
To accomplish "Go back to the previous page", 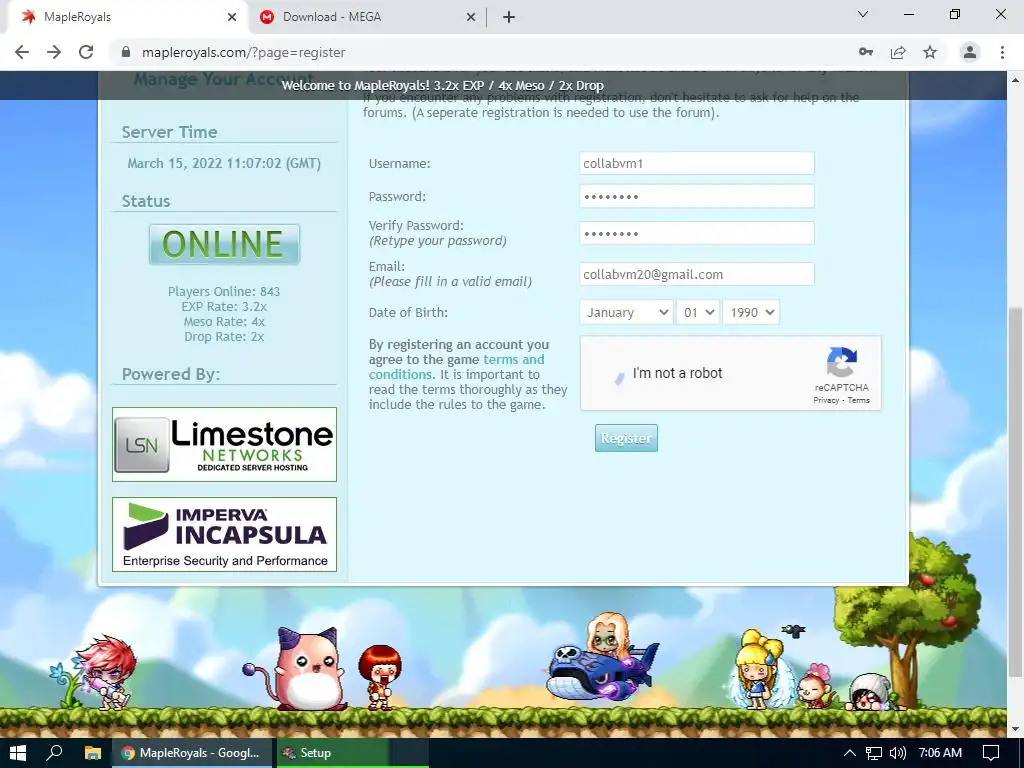I will click(22, 52).
